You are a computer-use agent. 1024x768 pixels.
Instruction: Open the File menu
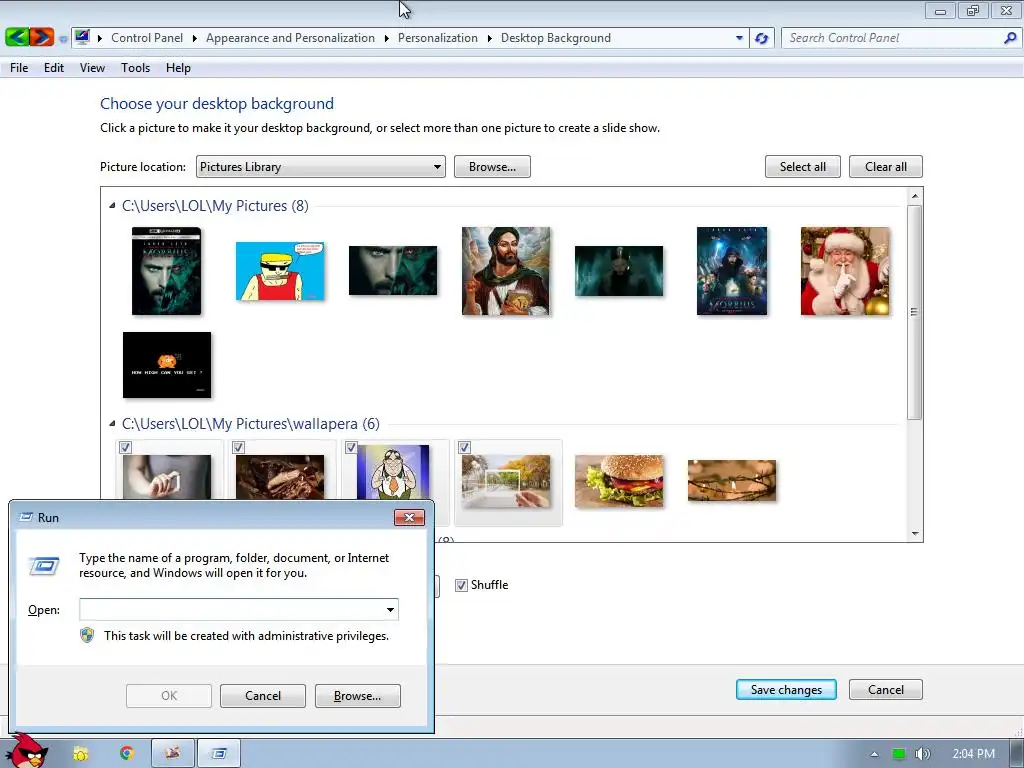click(19, 68)
